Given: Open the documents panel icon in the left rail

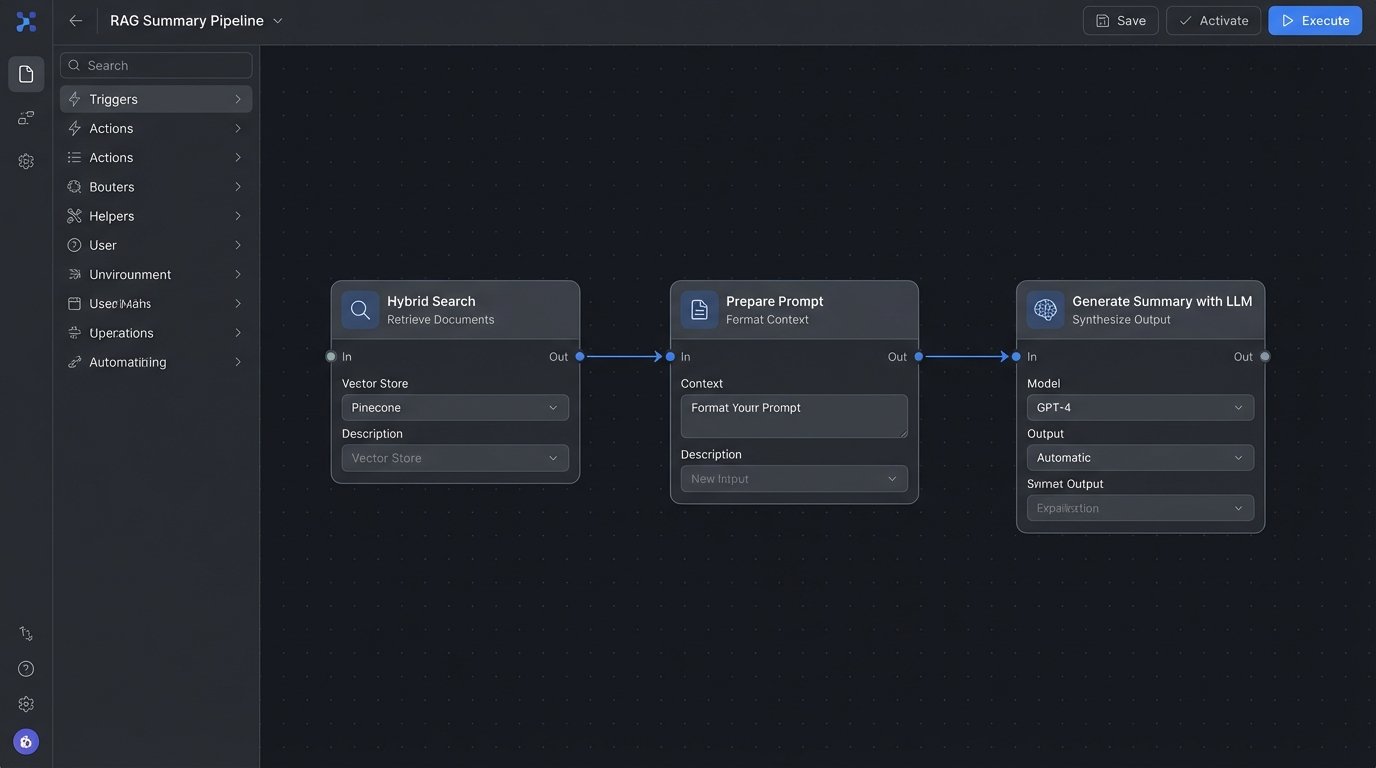Looking at the screenshot, I should pyautogui.click(x=22, y=72).
